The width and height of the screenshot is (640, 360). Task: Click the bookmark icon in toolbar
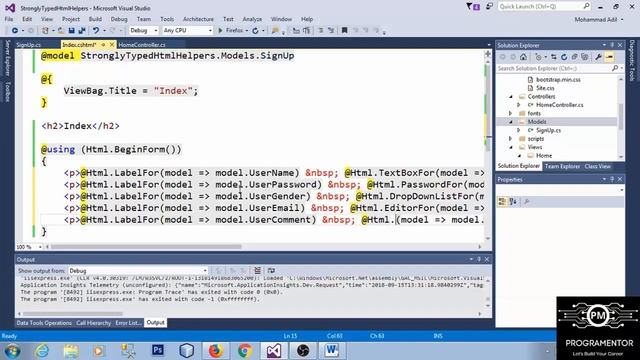[344, 31]
